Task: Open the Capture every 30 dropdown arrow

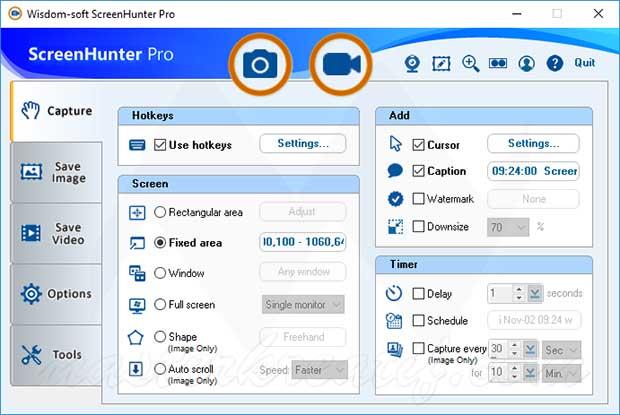Action: click(x=530, y=349)
